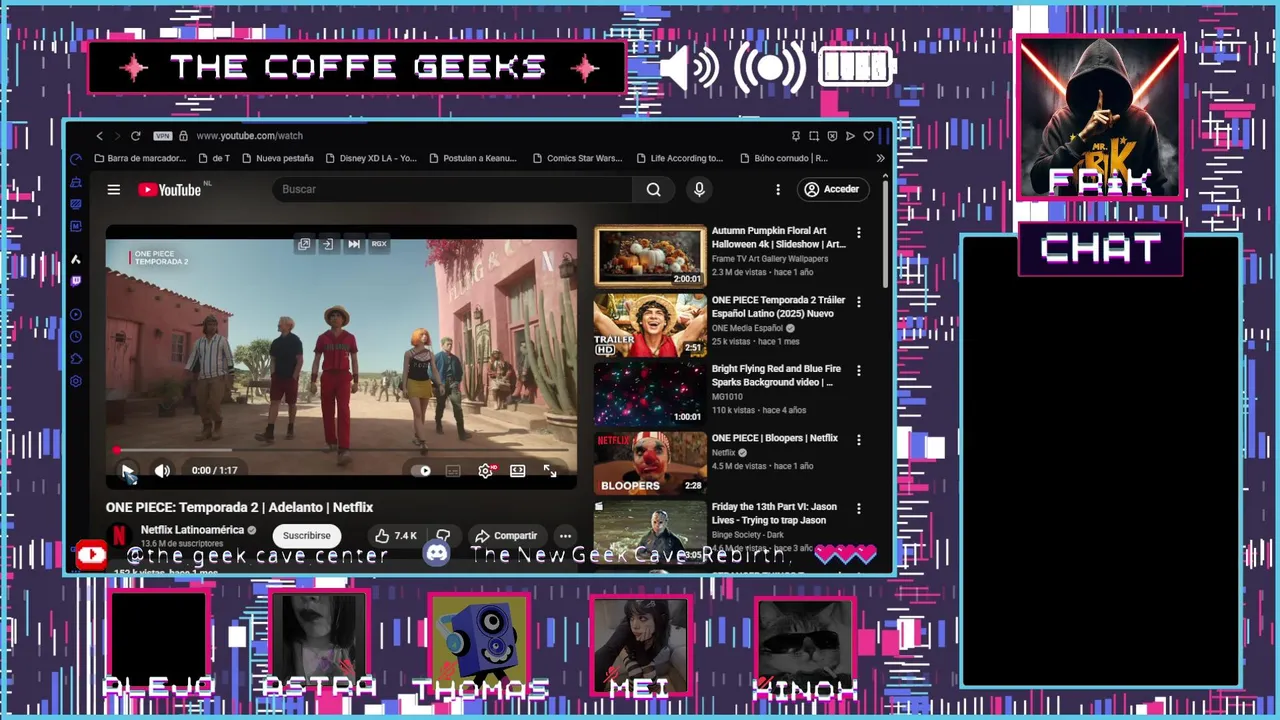Toggle the RGX video enhancement button

[x=379, y=244]
